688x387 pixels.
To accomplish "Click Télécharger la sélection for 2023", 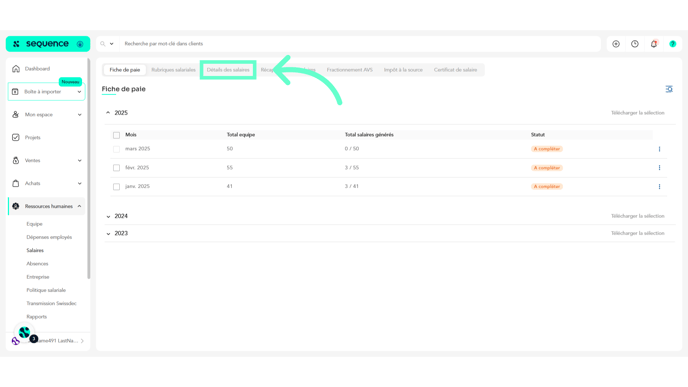I will click(638, 233).
